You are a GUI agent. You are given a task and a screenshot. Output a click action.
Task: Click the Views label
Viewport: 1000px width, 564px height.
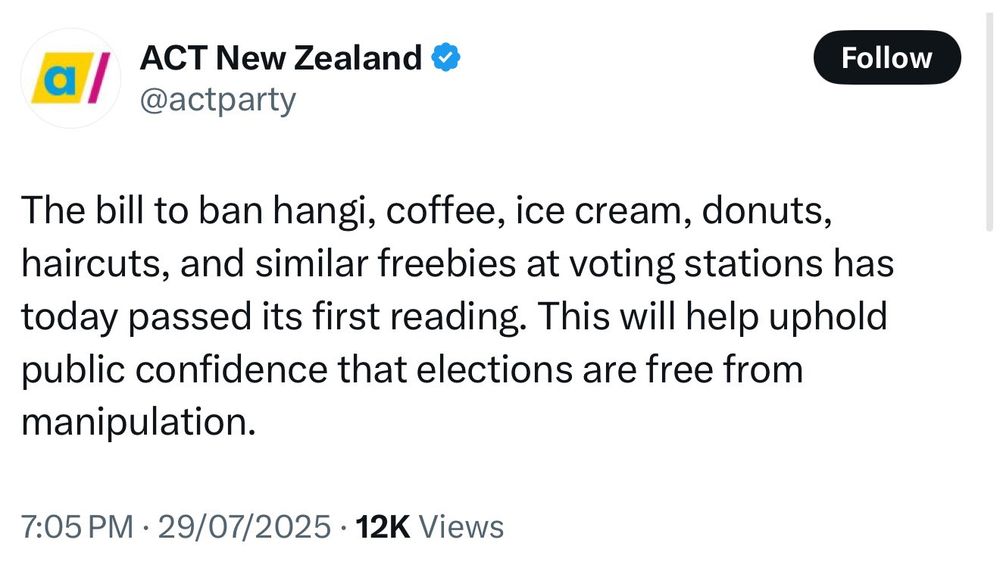pyautogui.click(x=461, y=527)
